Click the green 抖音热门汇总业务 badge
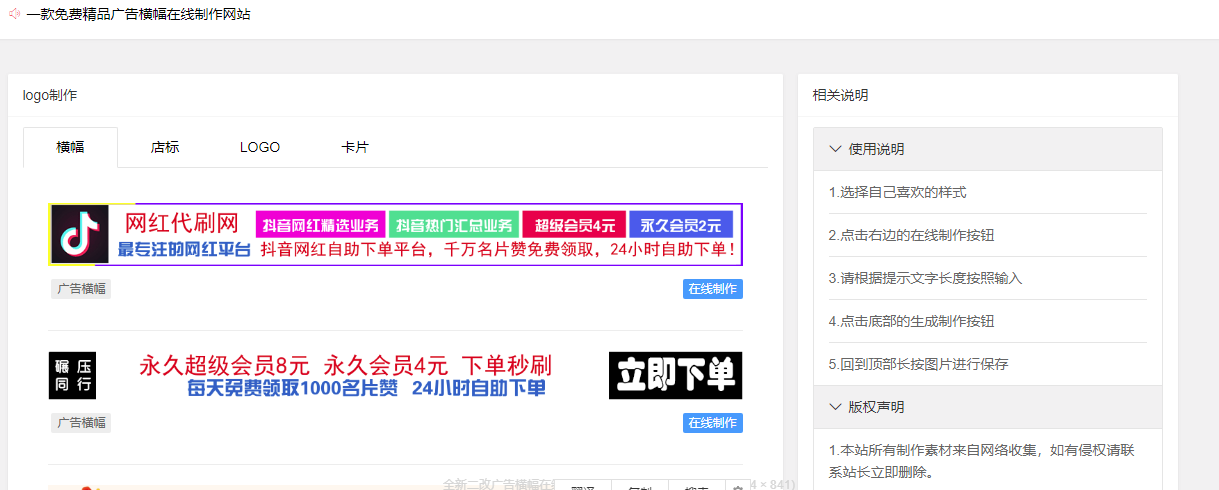This screenshot has width=1219, height=490. (x=455, y=224)
